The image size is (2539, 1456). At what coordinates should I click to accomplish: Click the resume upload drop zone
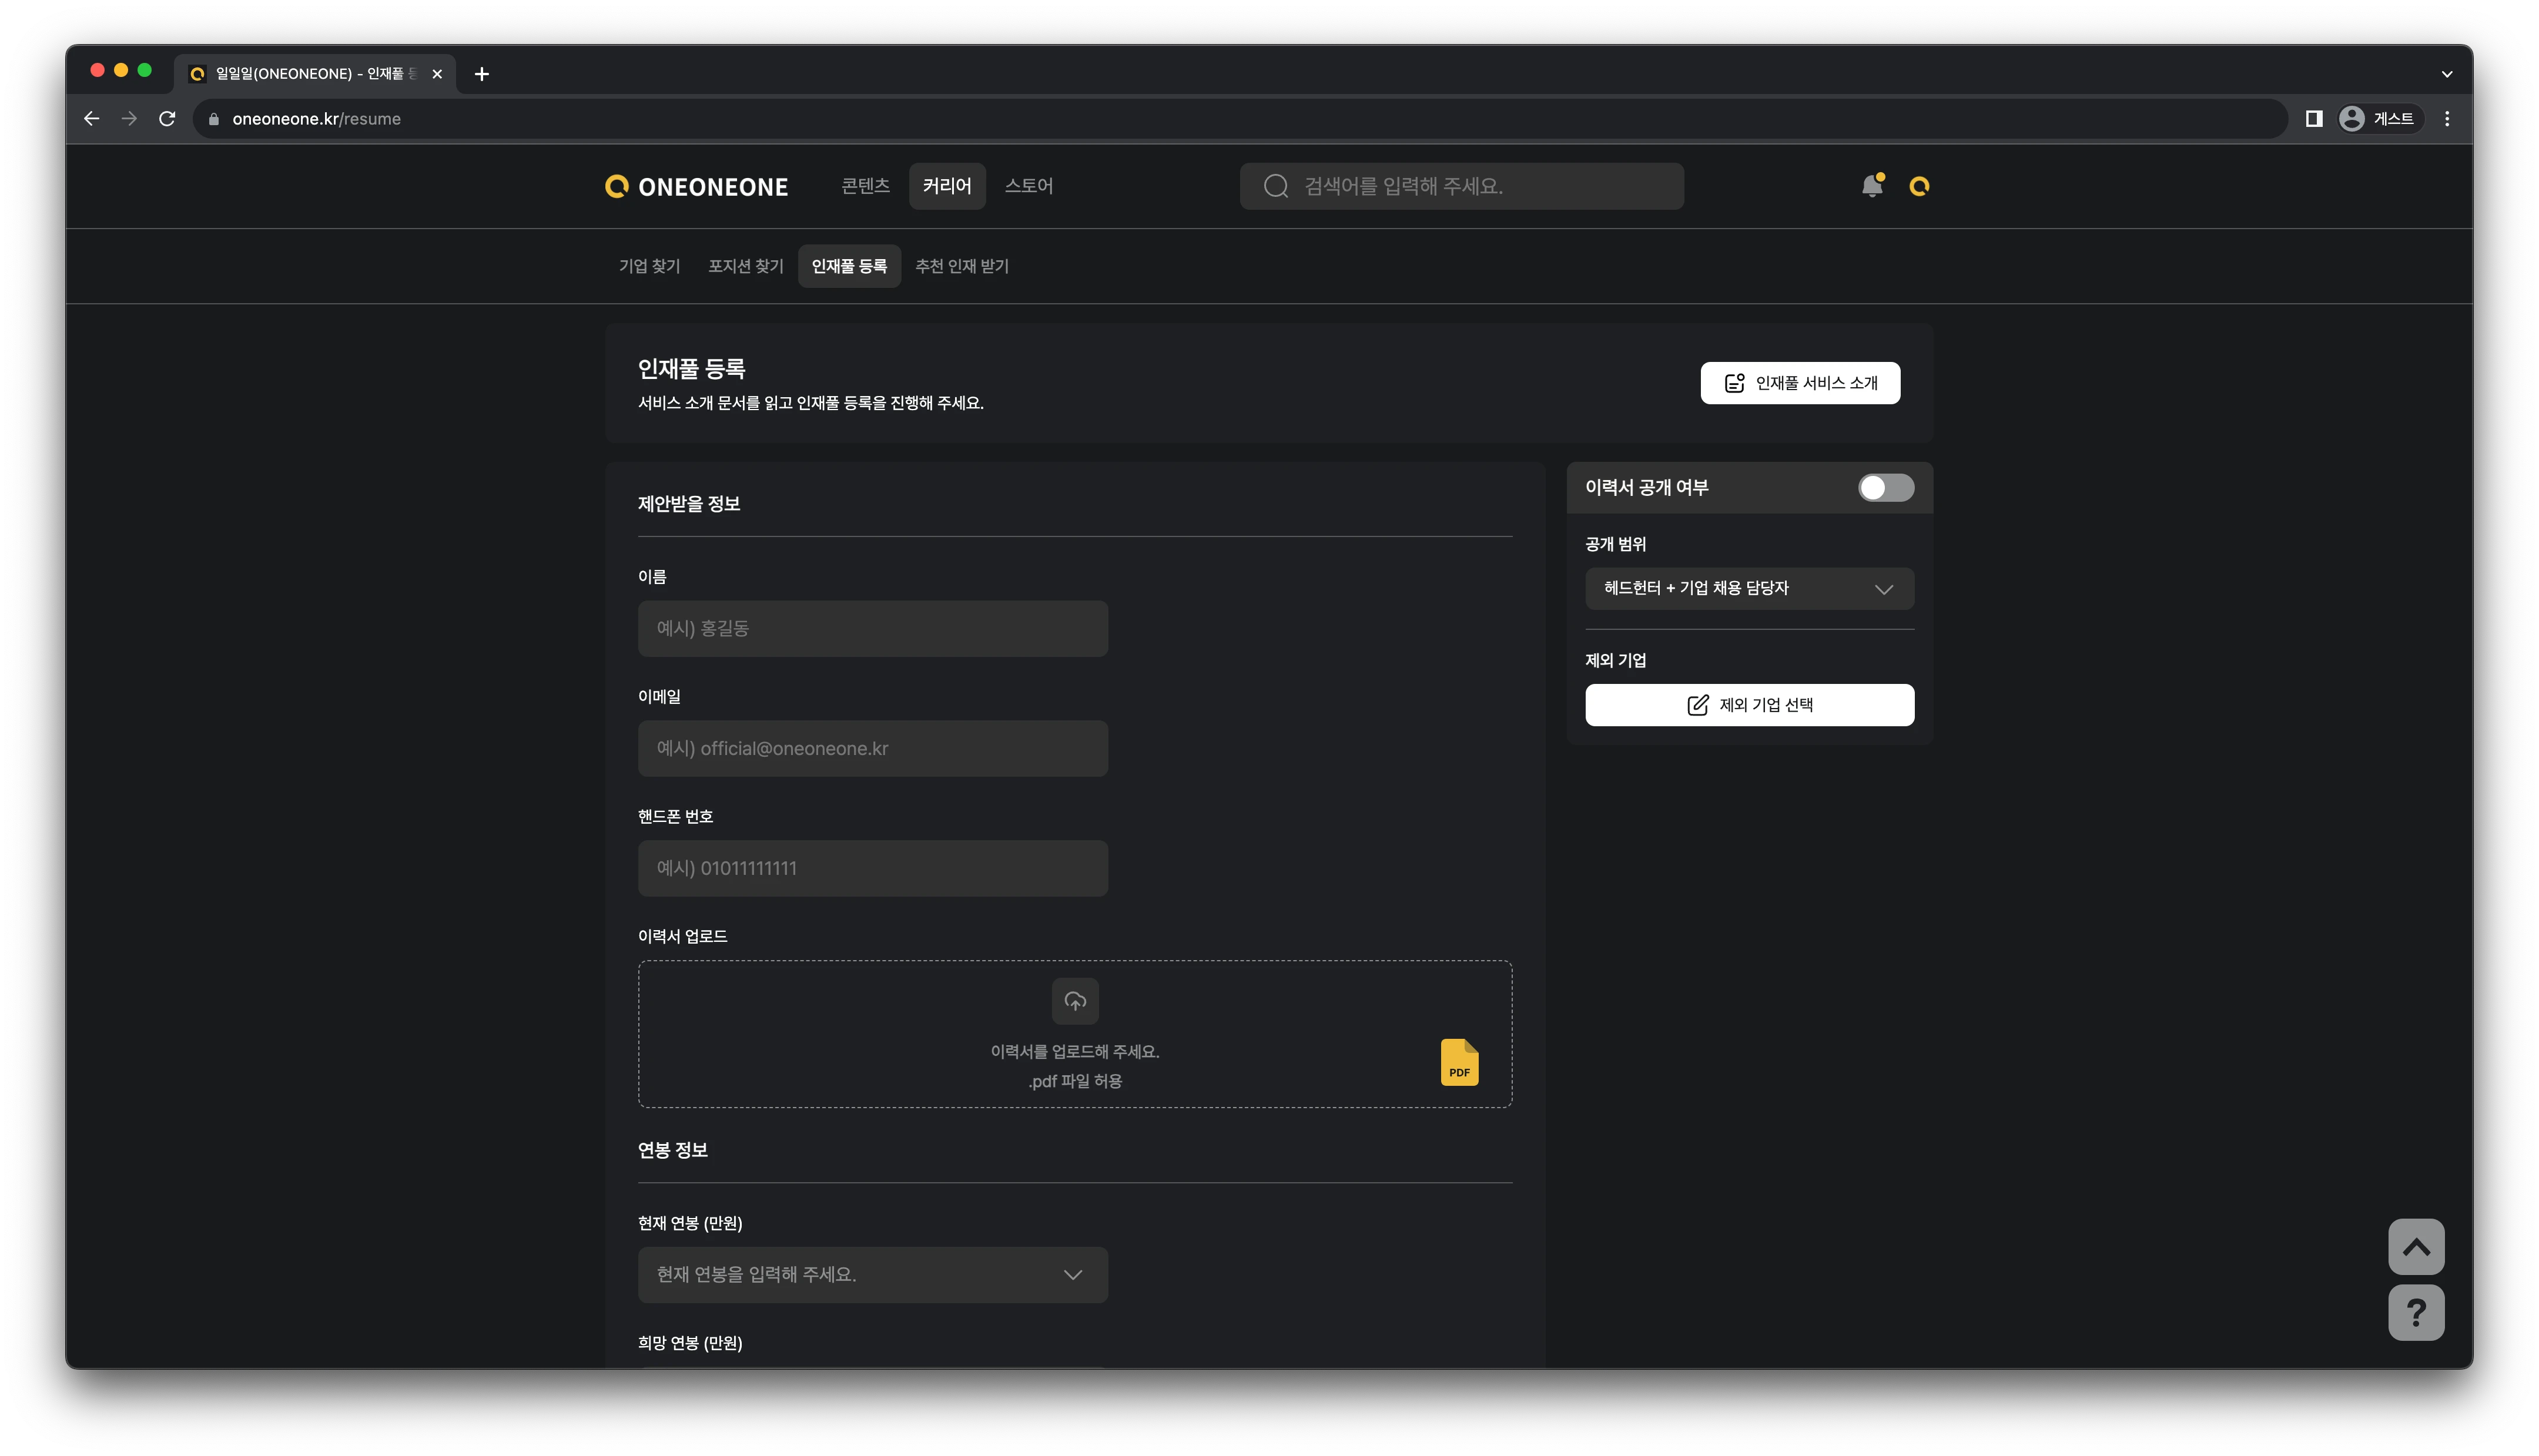point(1075,1034)
